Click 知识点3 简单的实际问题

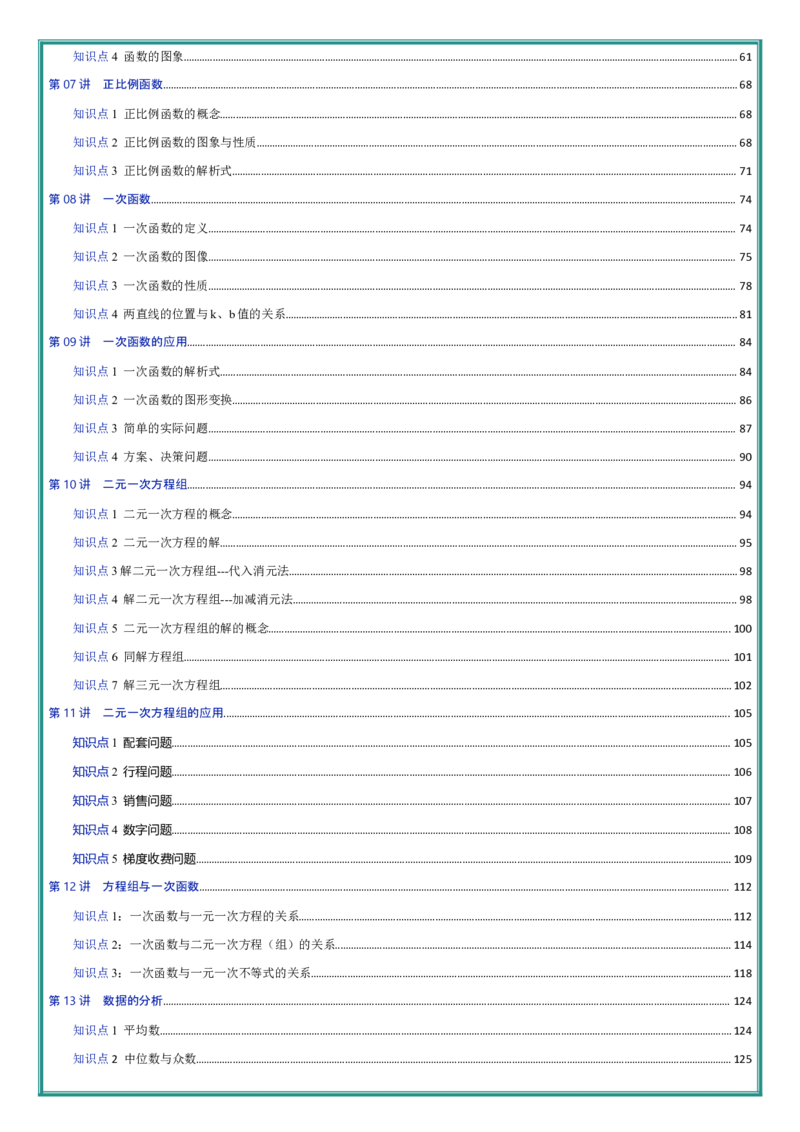coord(412,428)
